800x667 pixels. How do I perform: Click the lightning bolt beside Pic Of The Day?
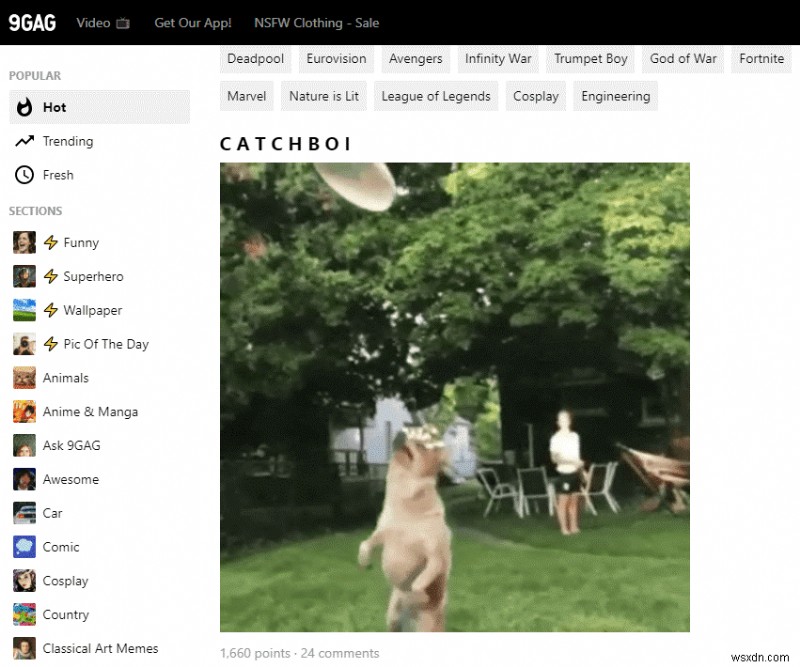pos(51,344)
